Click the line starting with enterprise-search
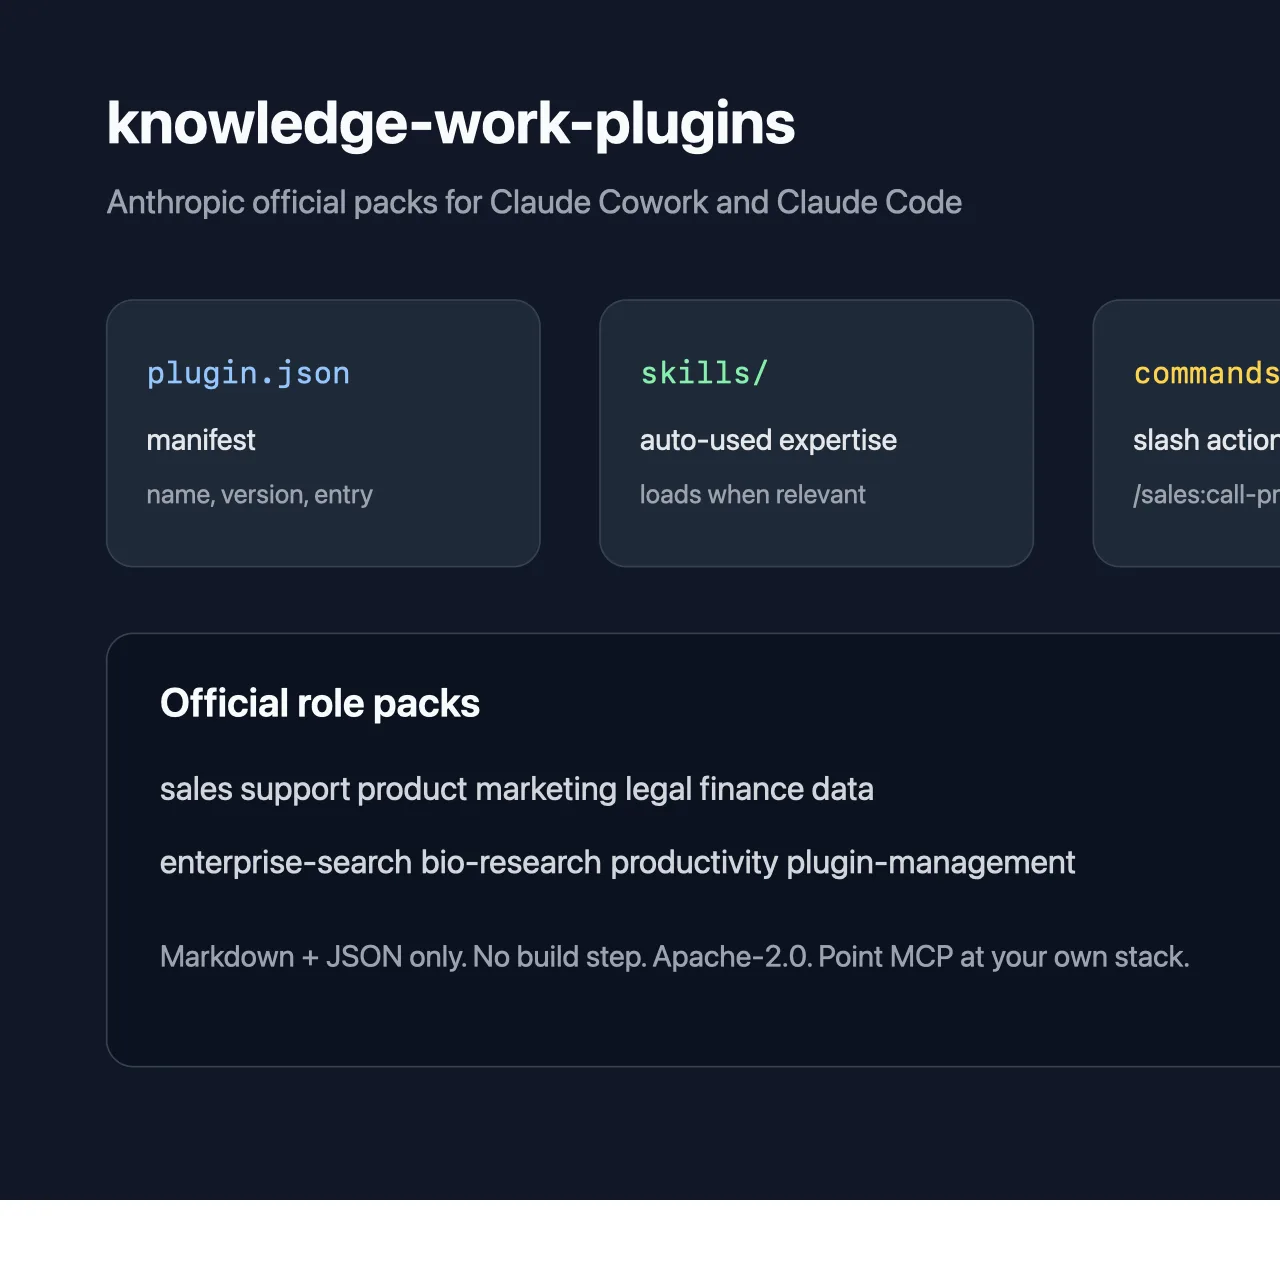This screenshot has width=1280, height=1280. (x=618, y=862)
